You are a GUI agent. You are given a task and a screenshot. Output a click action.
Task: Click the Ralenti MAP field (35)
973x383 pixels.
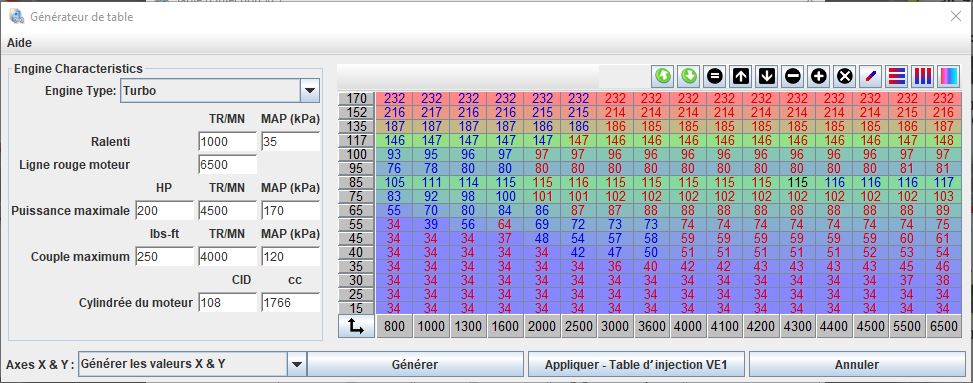click(x=290, y=141)
